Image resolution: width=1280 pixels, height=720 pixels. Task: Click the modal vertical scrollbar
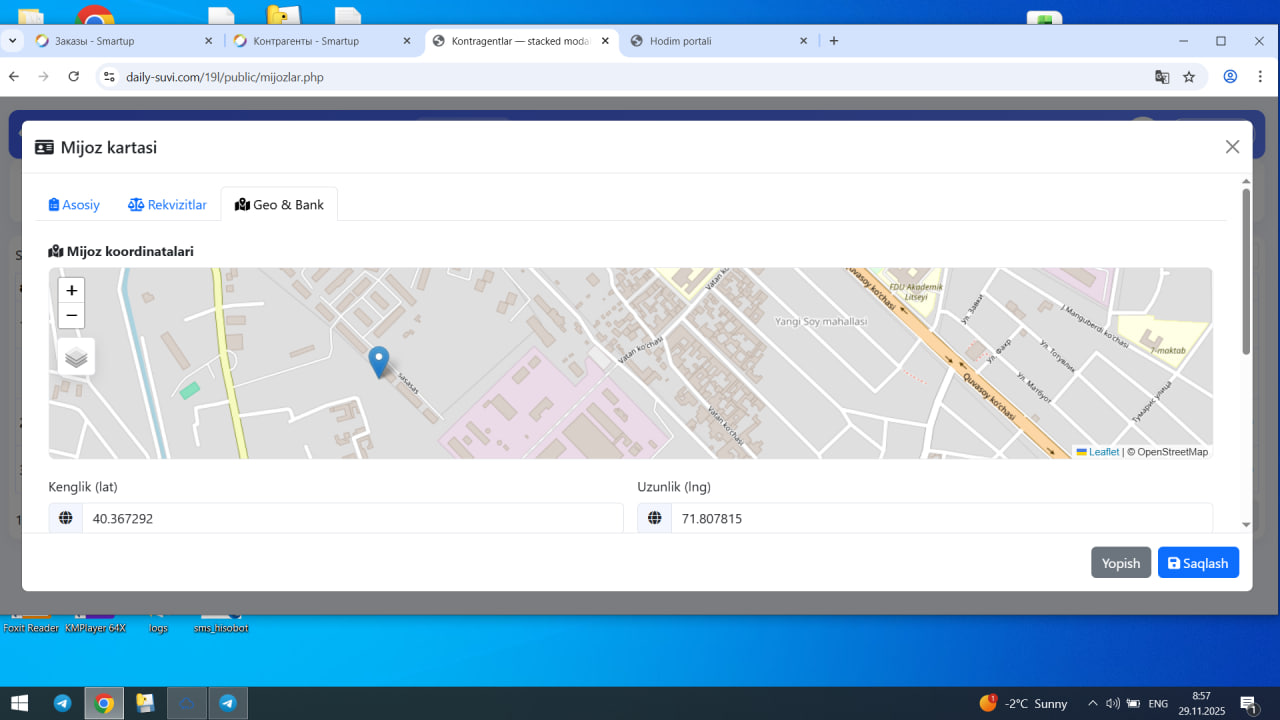pos(1246,270)
